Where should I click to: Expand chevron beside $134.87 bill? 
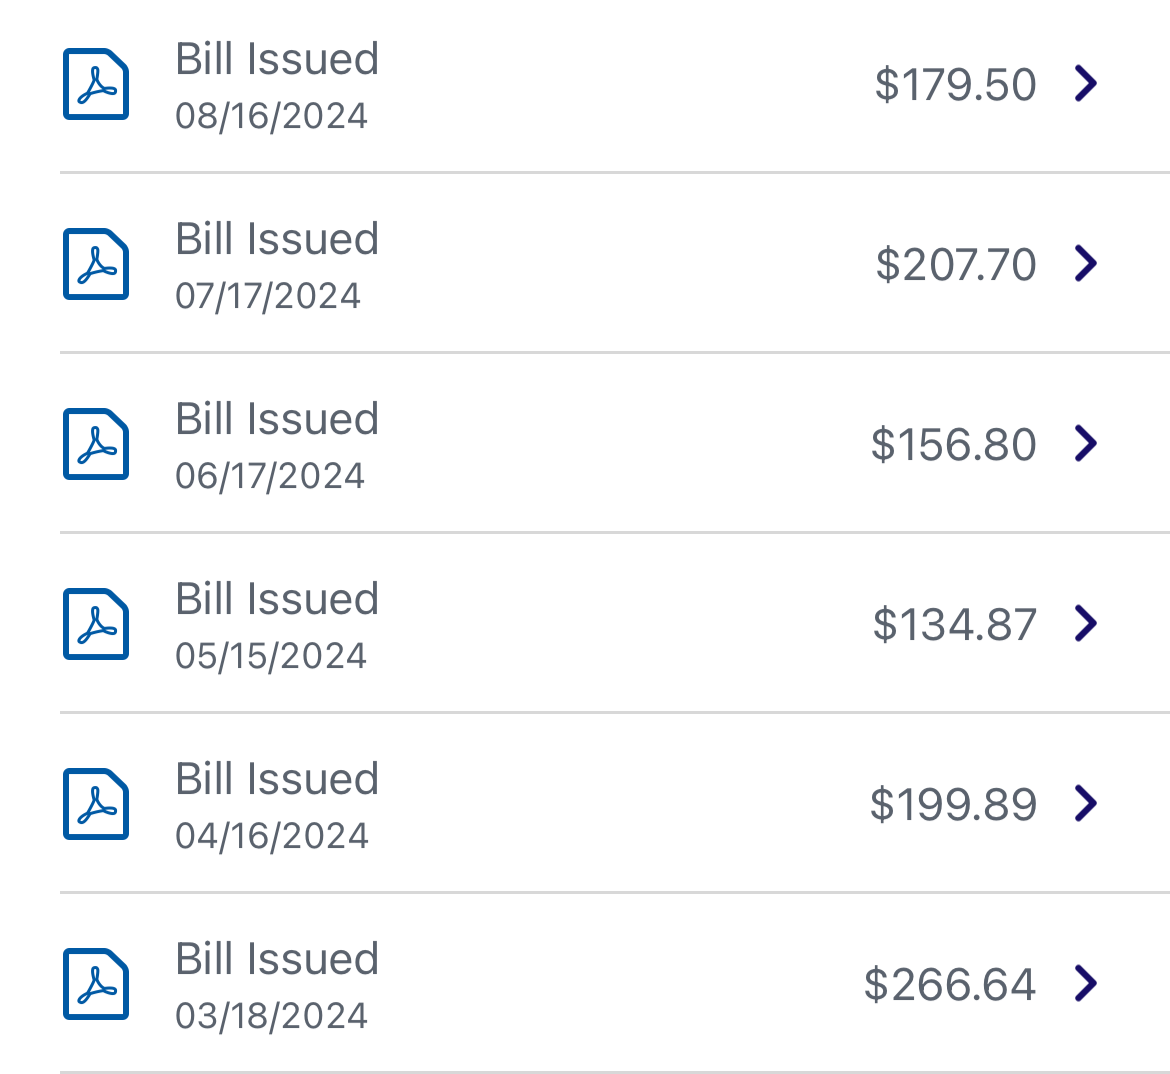pos(1086,622)
